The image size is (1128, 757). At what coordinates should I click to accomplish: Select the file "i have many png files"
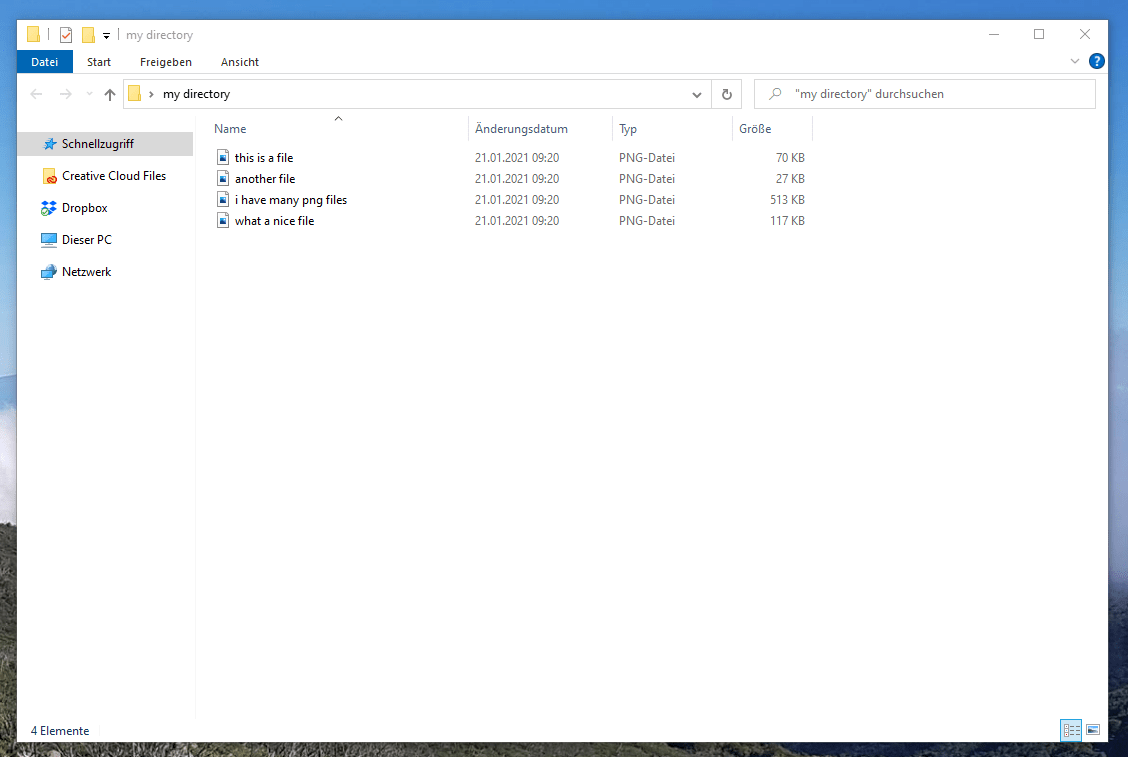point(291,199)
